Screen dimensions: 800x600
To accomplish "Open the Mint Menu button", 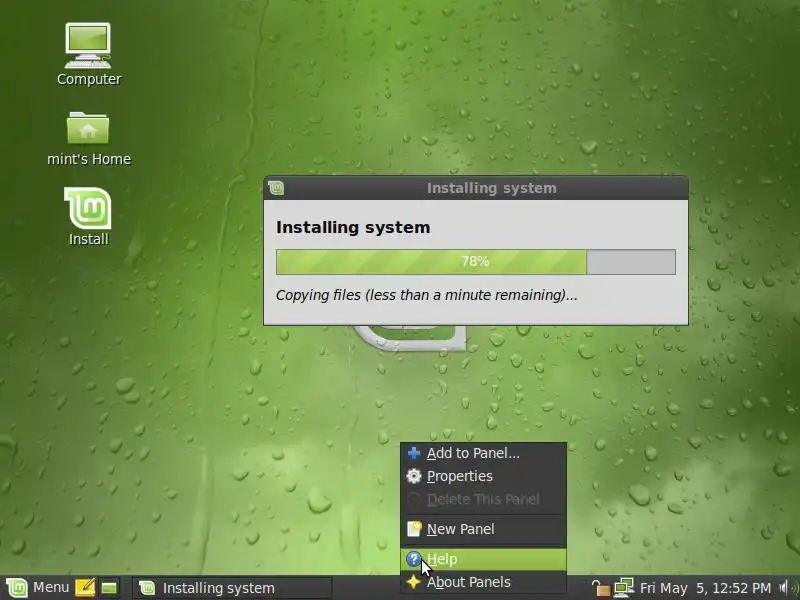I will pos(39,588).
